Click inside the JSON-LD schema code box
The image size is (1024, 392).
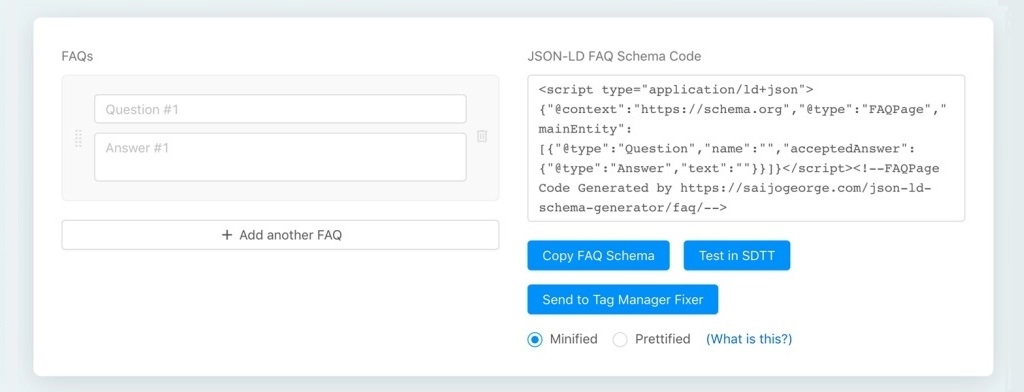click(746, 148)
